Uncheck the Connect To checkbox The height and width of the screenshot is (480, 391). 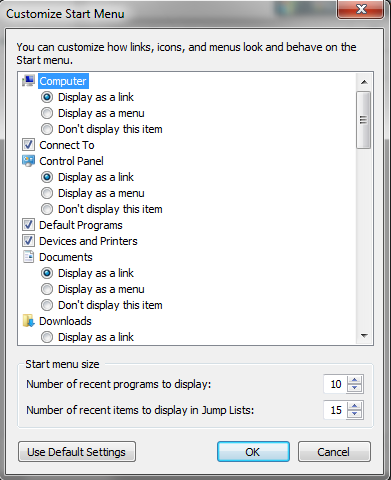coord(28,145)
